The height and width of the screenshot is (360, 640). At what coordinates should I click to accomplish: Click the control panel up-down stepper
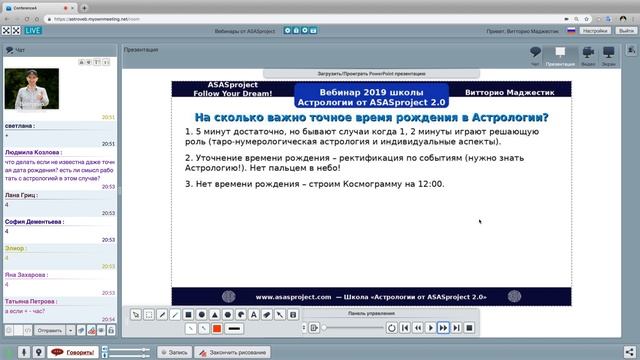coord(304,328)
